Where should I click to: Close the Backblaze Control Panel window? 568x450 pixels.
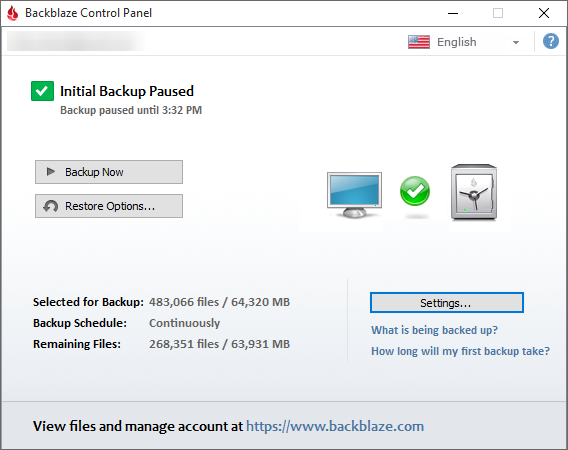(544, 13)
